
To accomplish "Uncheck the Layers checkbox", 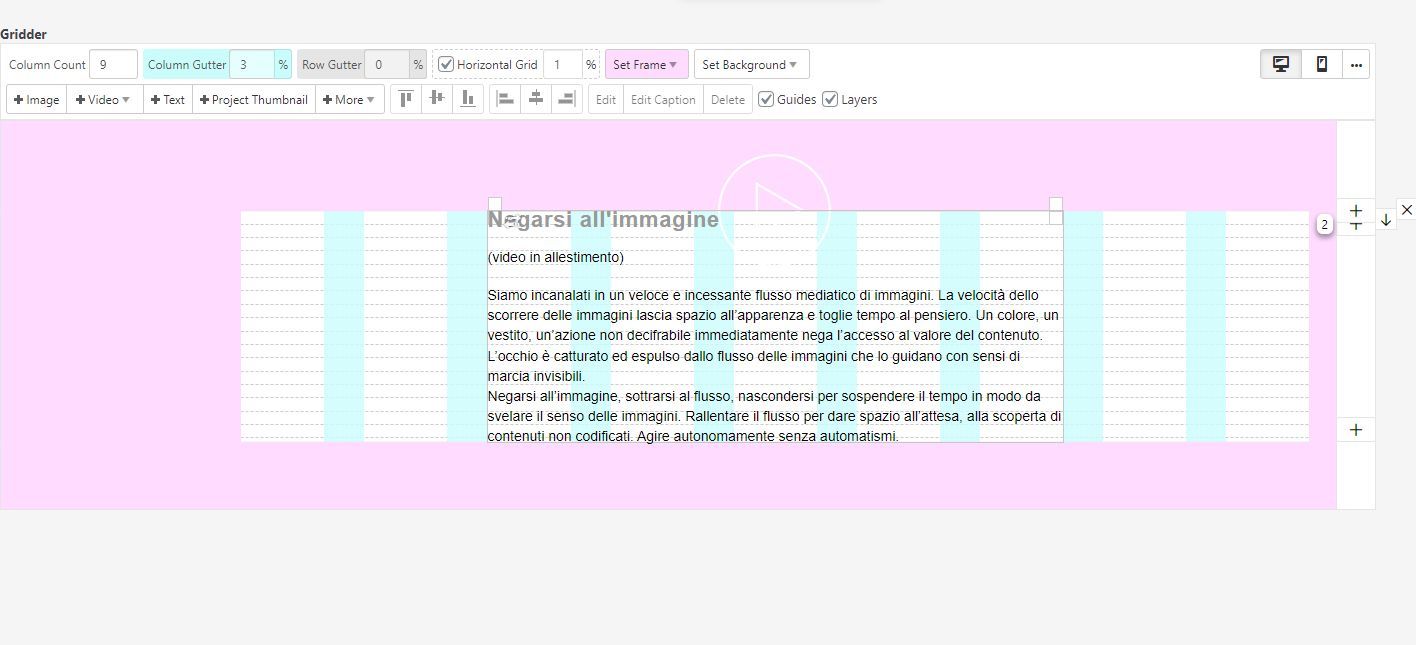I will click(830, 99).
